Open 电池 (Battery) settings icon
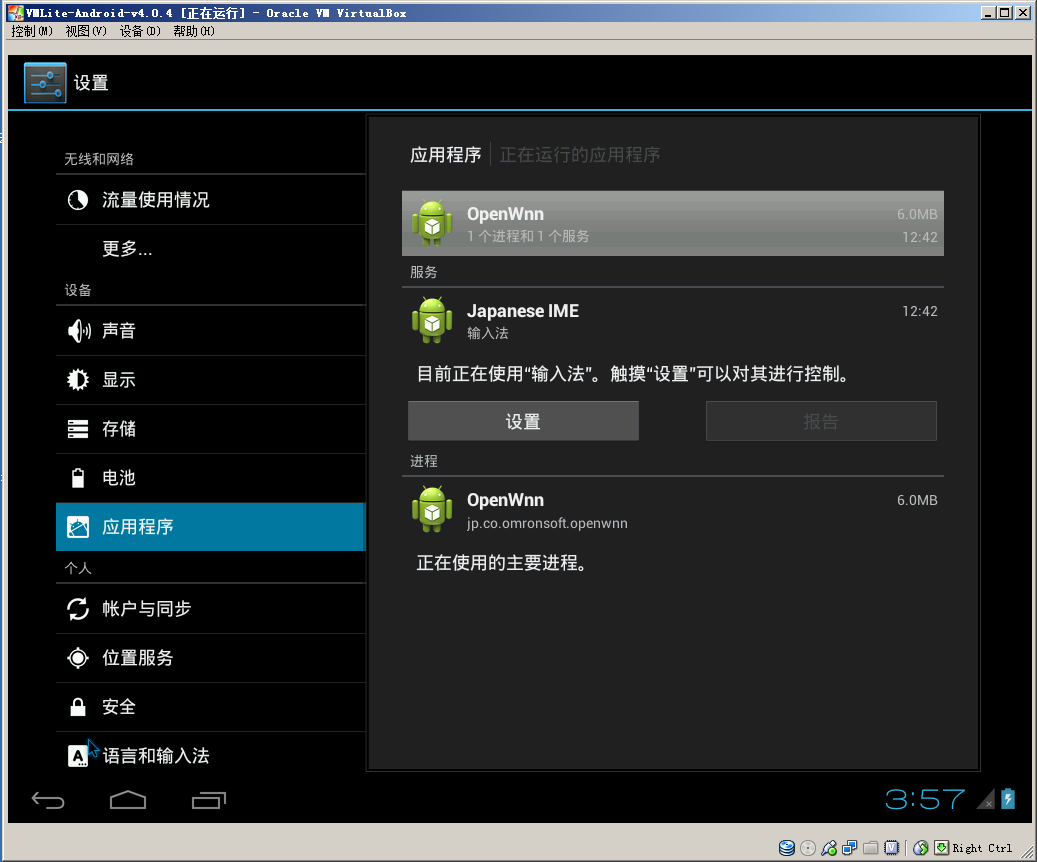 (78, 478)
